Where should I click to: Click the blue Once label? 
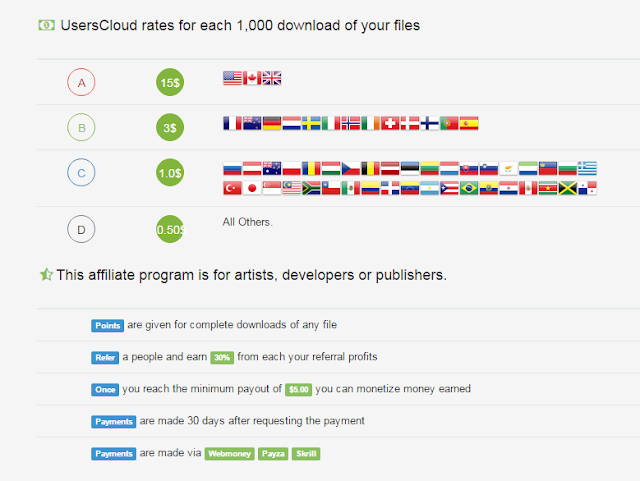[x=105, y=390]
